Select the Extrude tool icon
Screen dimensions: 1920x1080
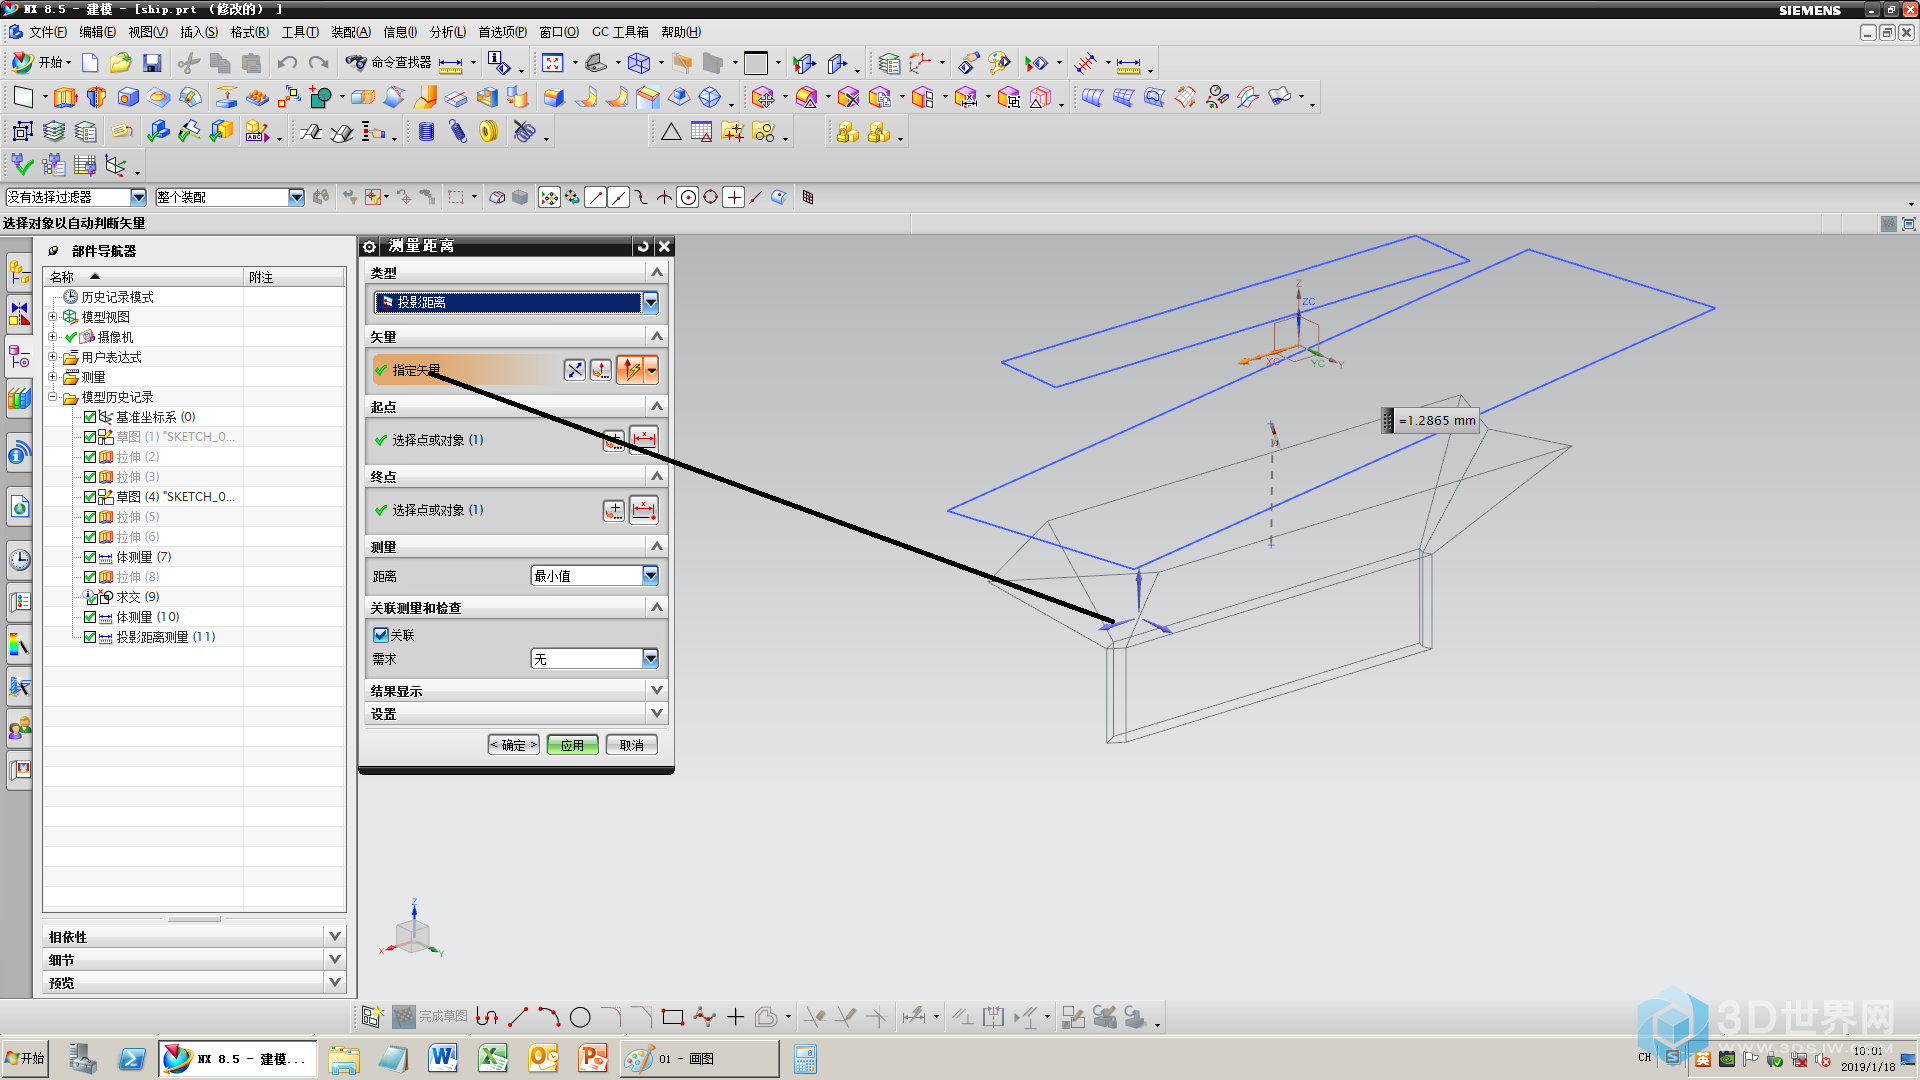pyautogui.click(x=65, y=98)
